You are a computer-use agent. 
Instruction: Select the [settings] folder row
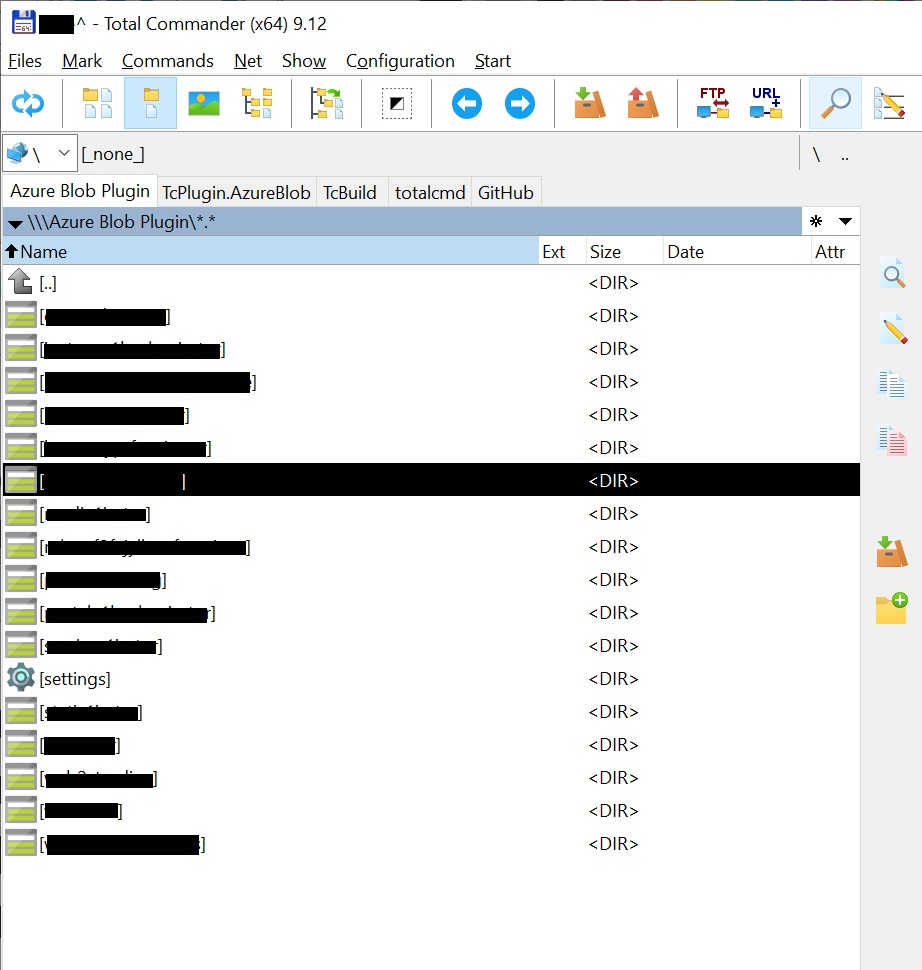(431, 679)
